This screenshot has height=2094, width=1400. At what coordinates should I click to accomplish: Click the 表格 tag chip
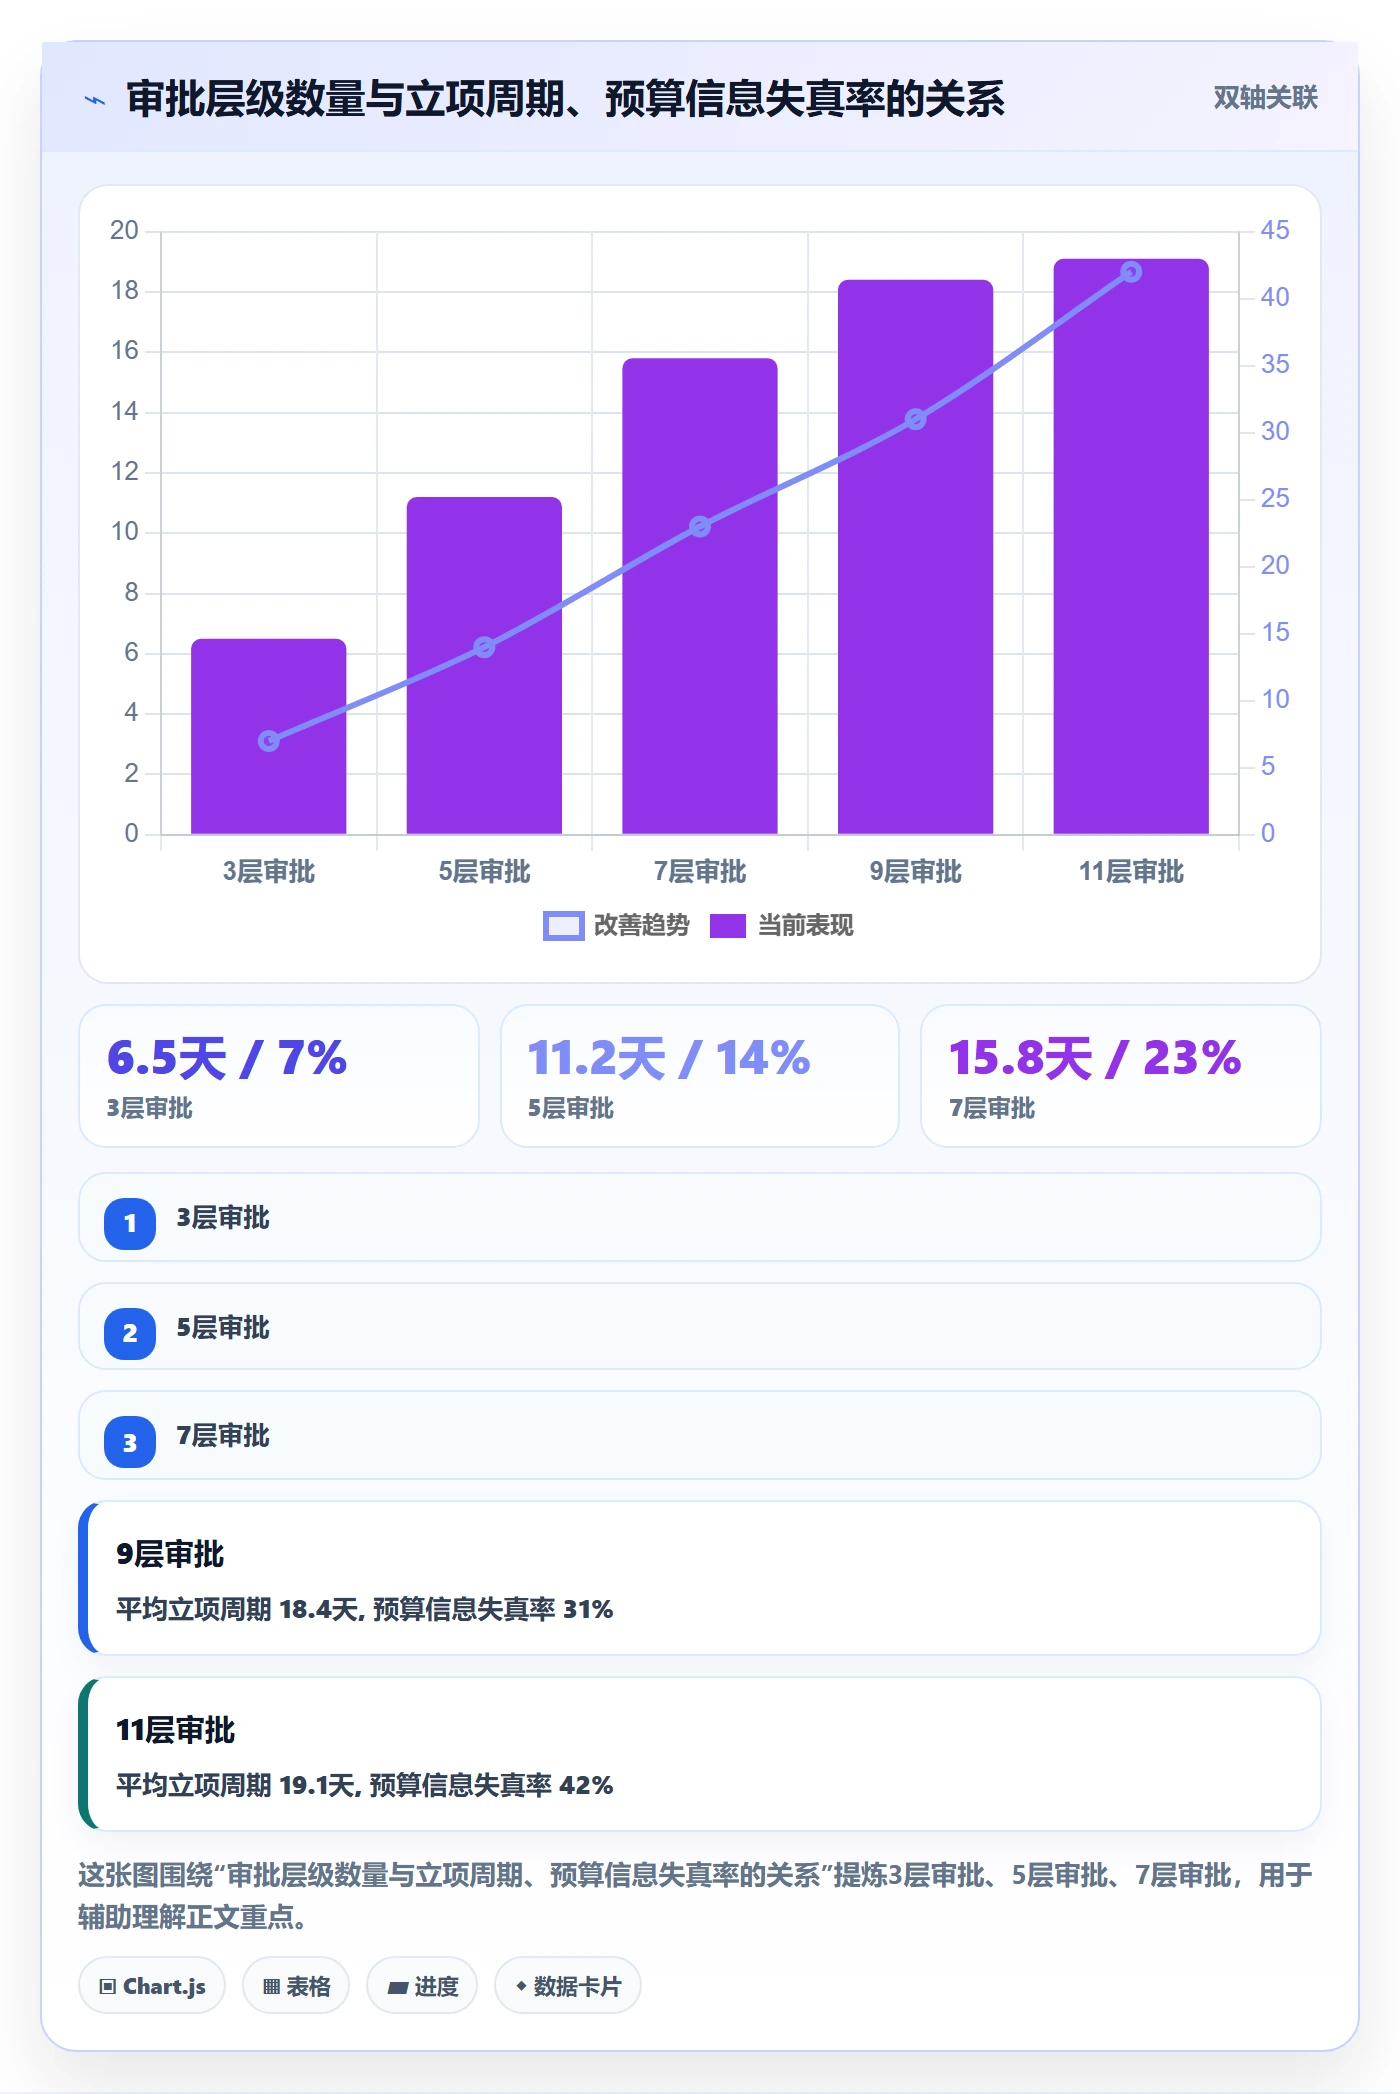[296, 1986]
